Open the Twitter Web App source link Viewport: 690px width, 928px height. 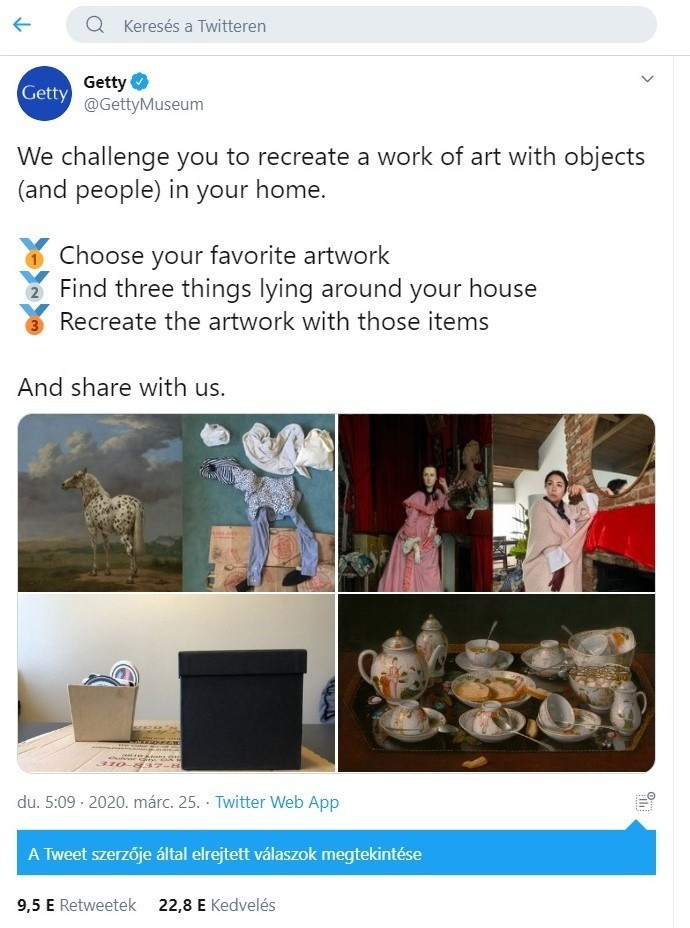(277, 802)
